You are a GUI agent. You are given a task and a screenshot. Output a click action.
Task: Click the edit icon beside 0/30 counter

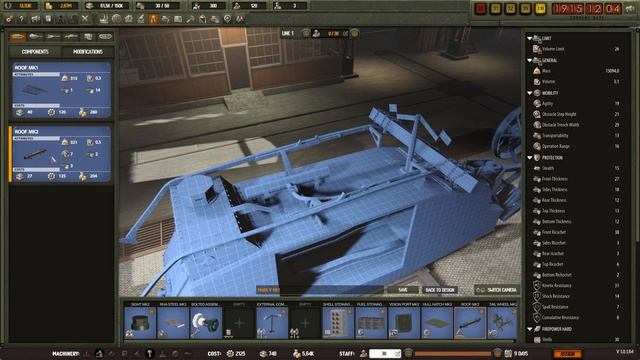click(346, 33)
